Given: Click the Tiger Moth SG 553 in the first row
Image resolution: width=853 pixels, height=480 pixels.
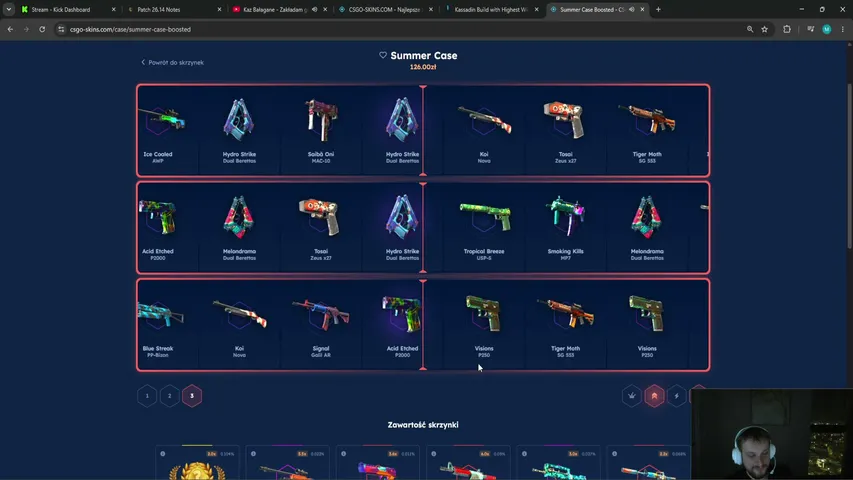Looking at the screenshot, I should [x=647, y=131].
